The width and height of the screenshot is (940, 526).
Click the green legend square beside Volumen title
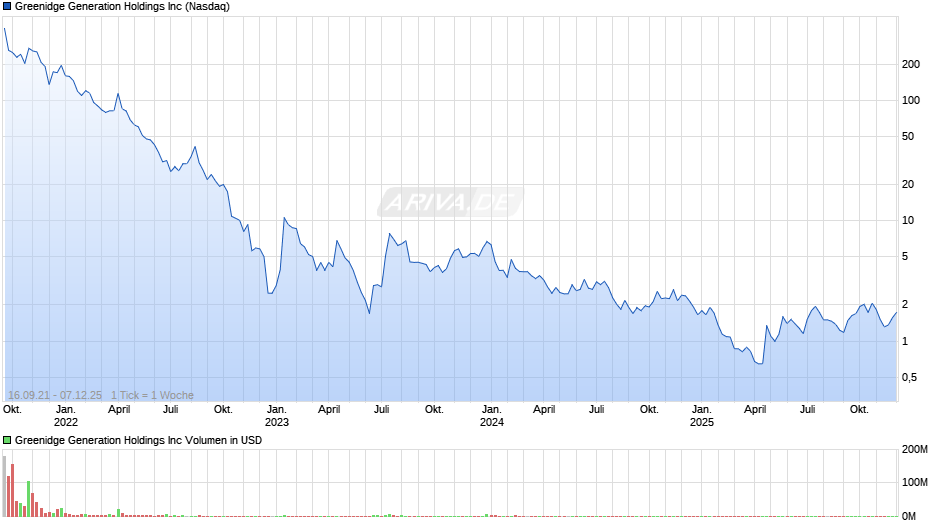pyautogui.click(x=7, y=440)
